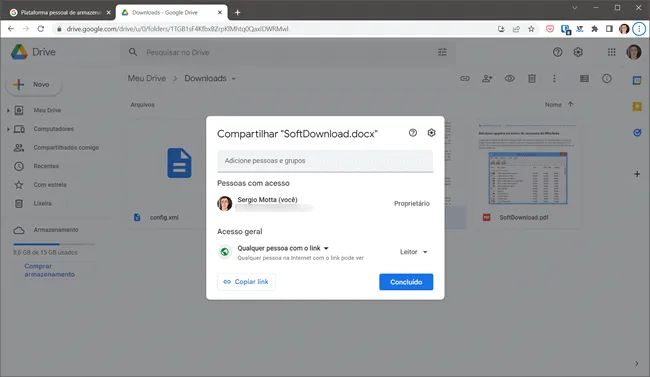Finish sharing with Concluído button

406,282
